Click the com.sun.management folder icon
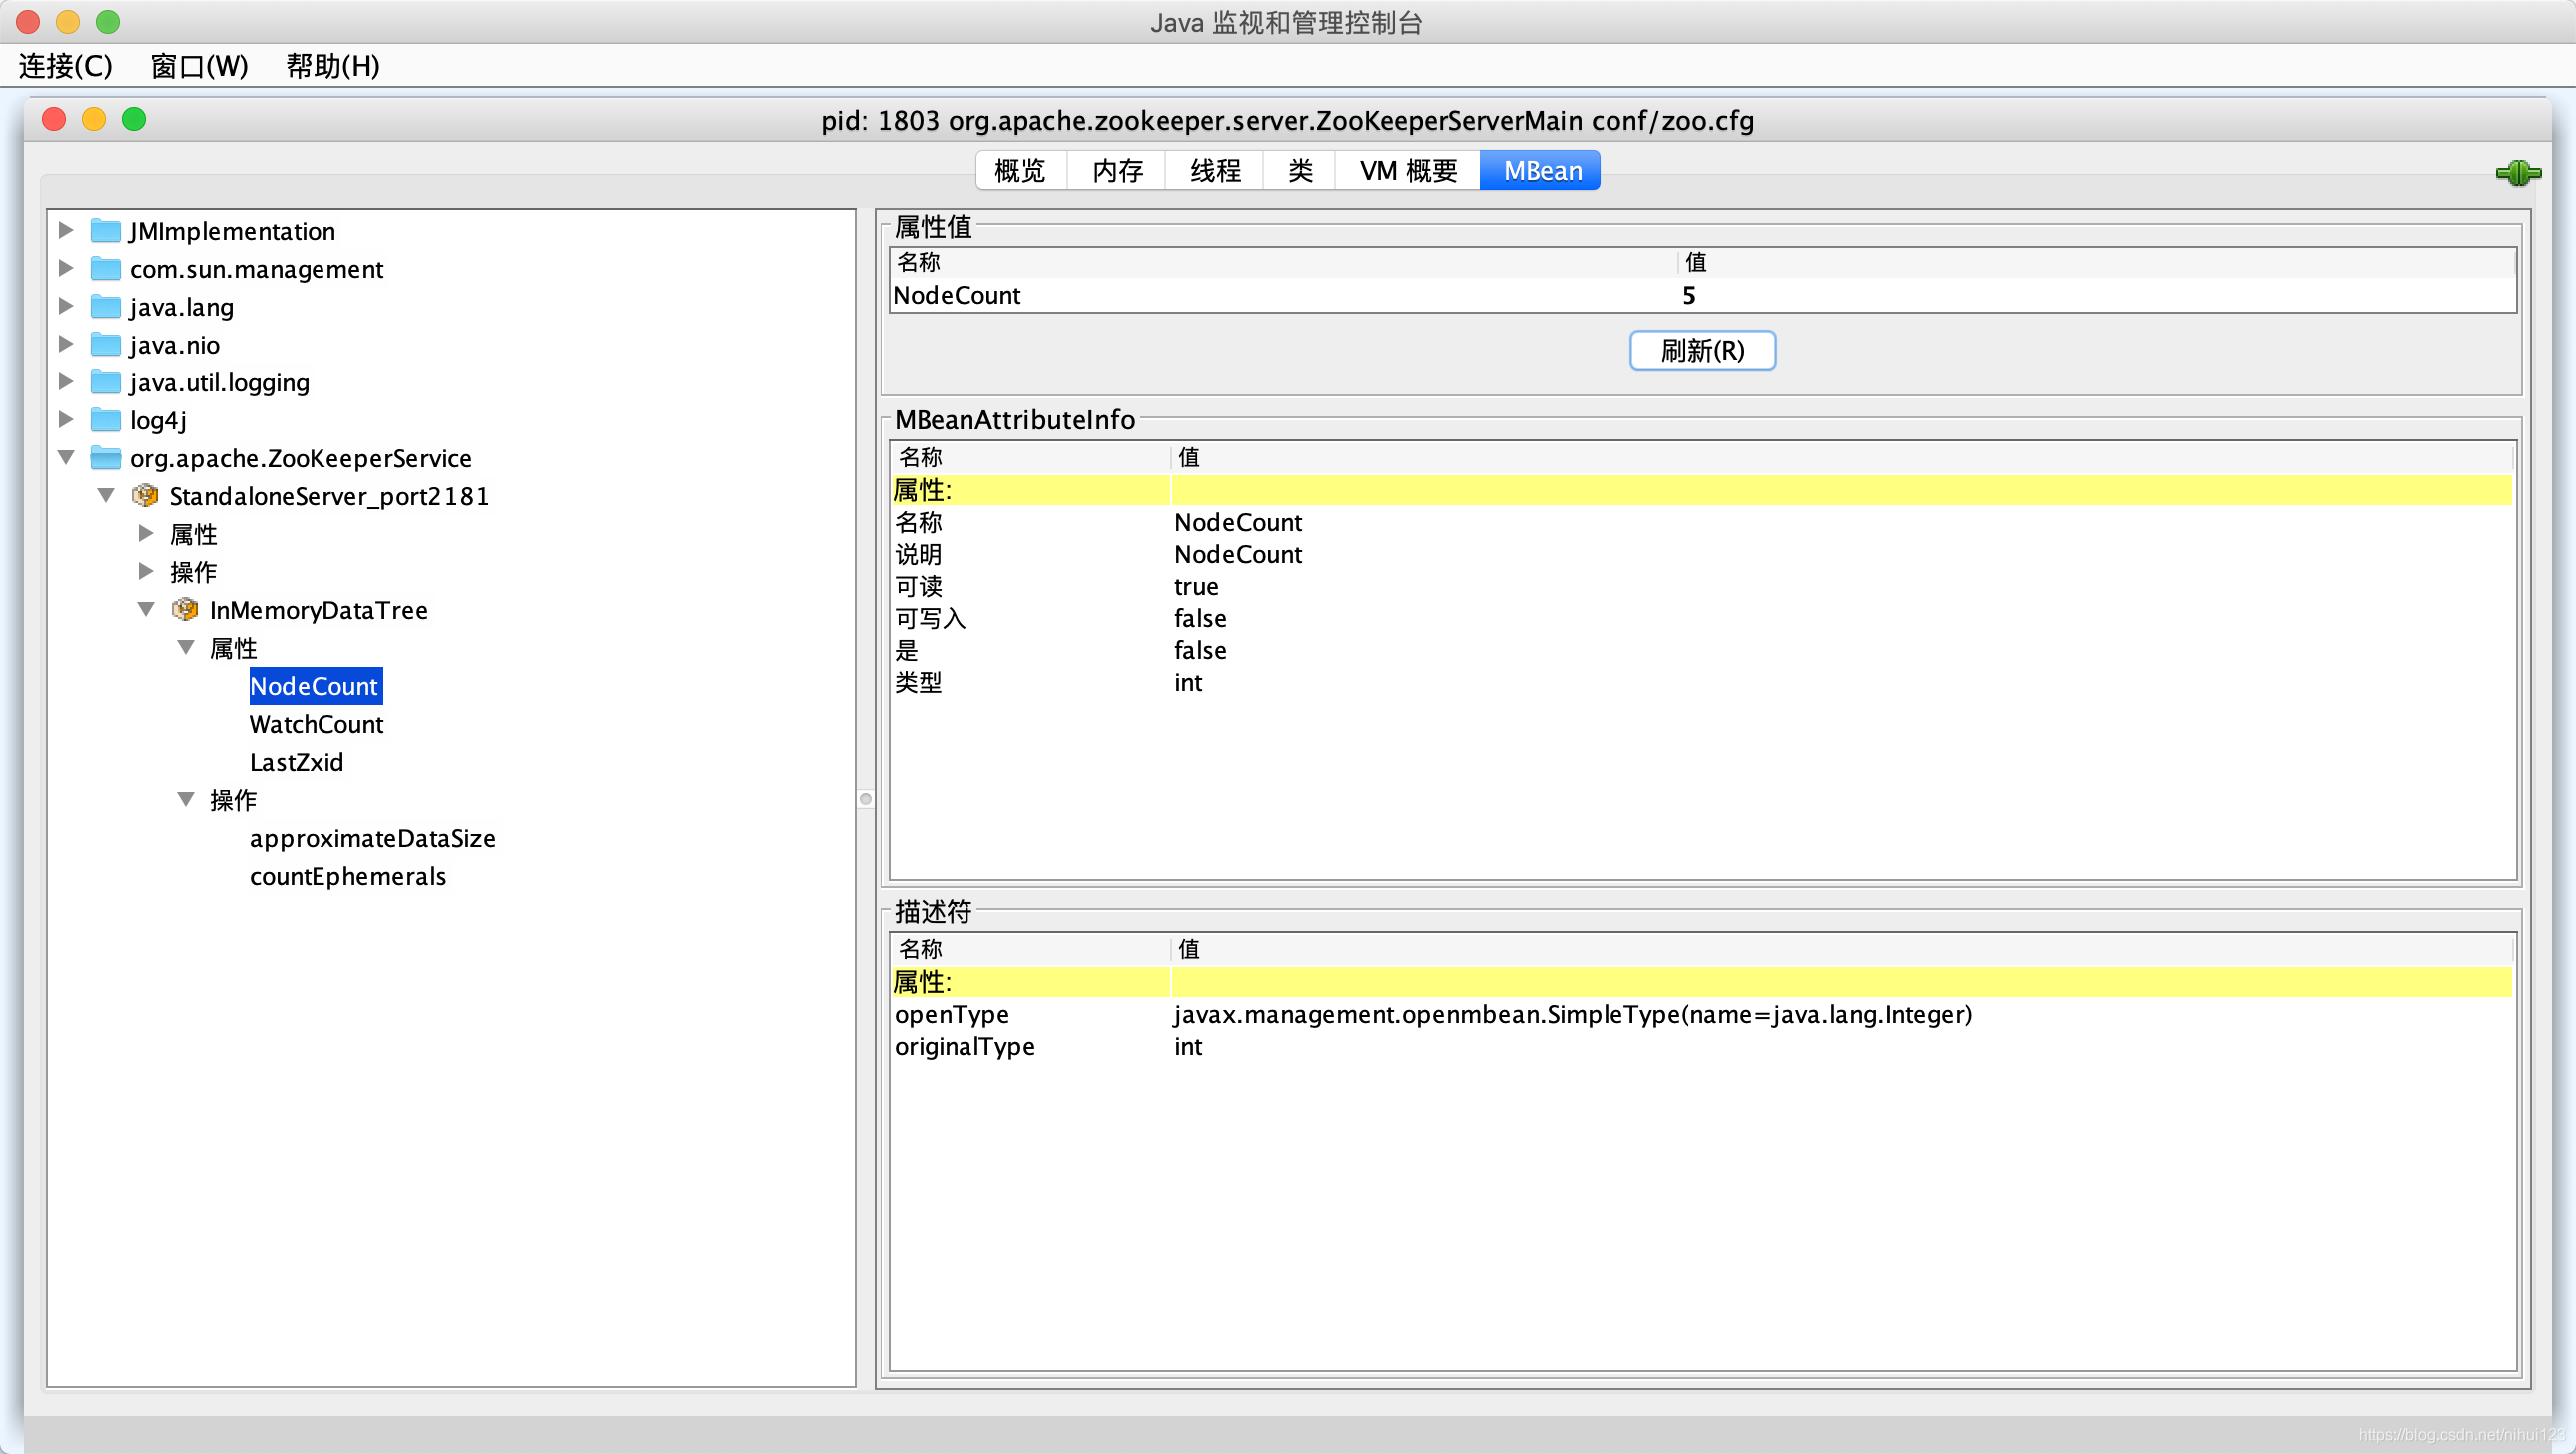Screen dimensions: 2576x1454 pyautogui.click(x=105, y=269)
